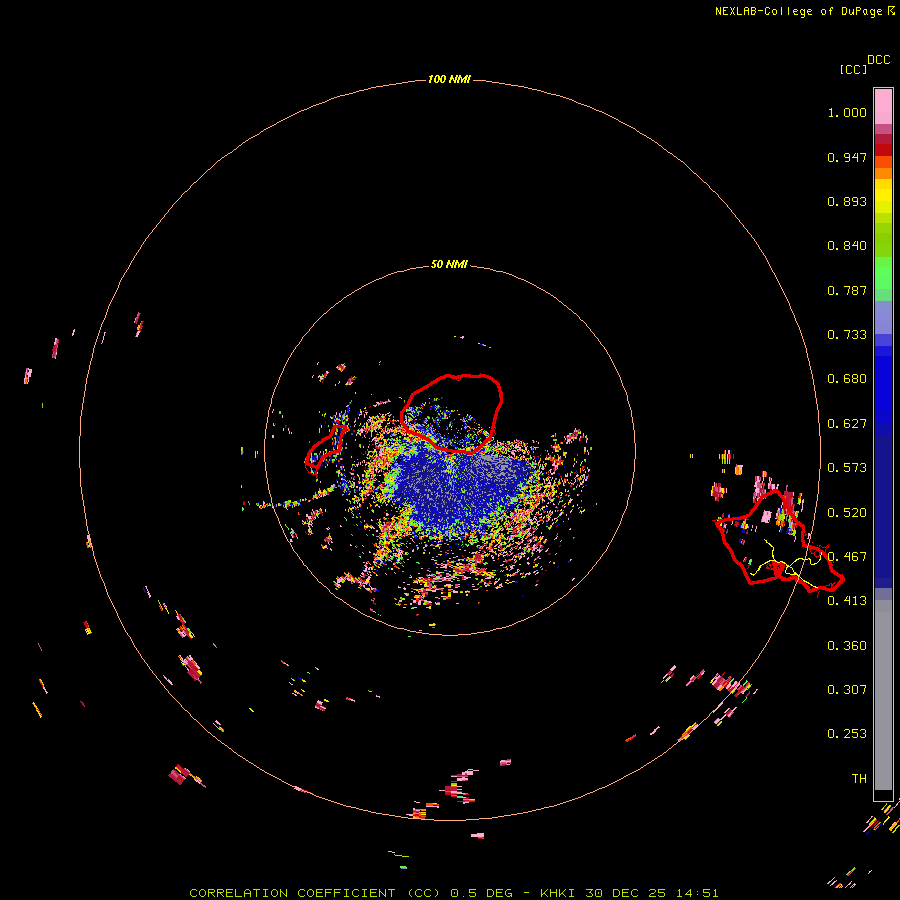The width and height of the screenshot is (900, 900).
Task: Click the 0.413 legend value
Action: pyautogui.click(x=847, y=601)
